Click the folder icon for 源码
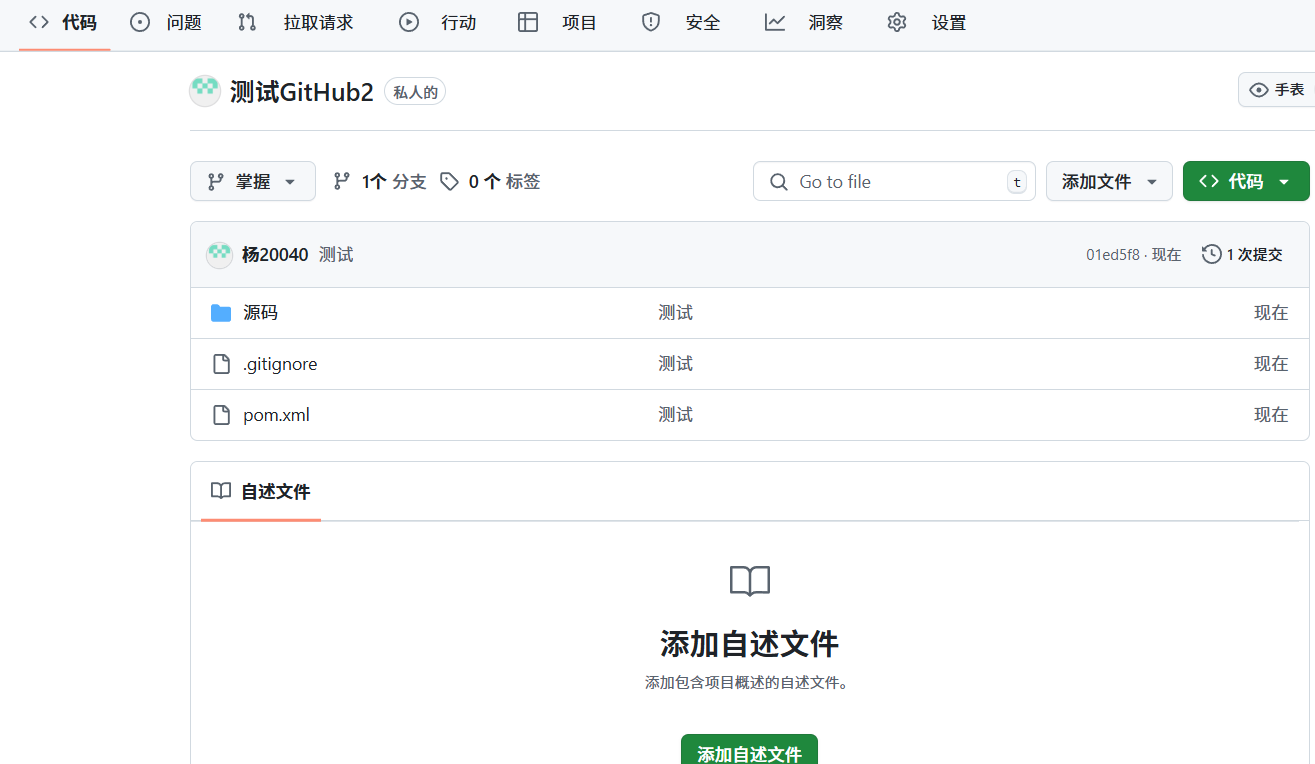 (x=221, y=313)
